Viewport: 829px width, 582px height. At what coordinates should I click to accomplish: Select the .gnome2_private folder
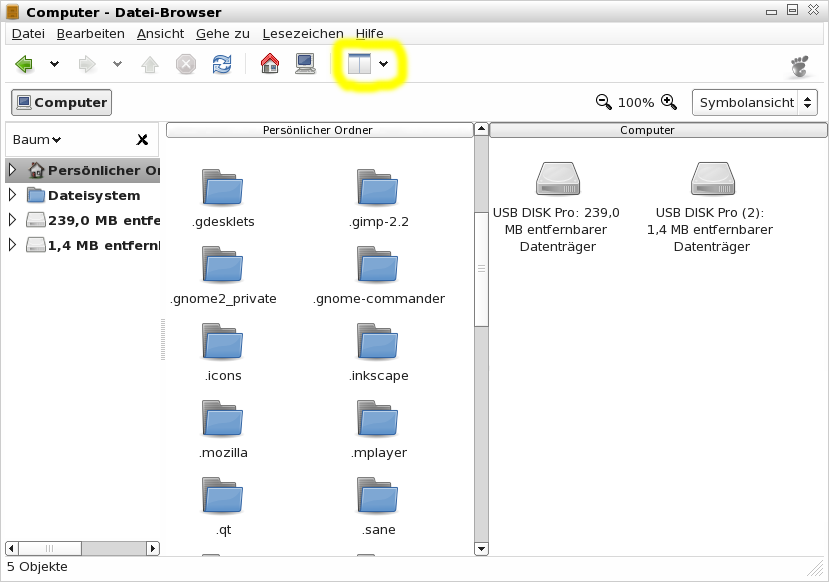tap(223, 276)
